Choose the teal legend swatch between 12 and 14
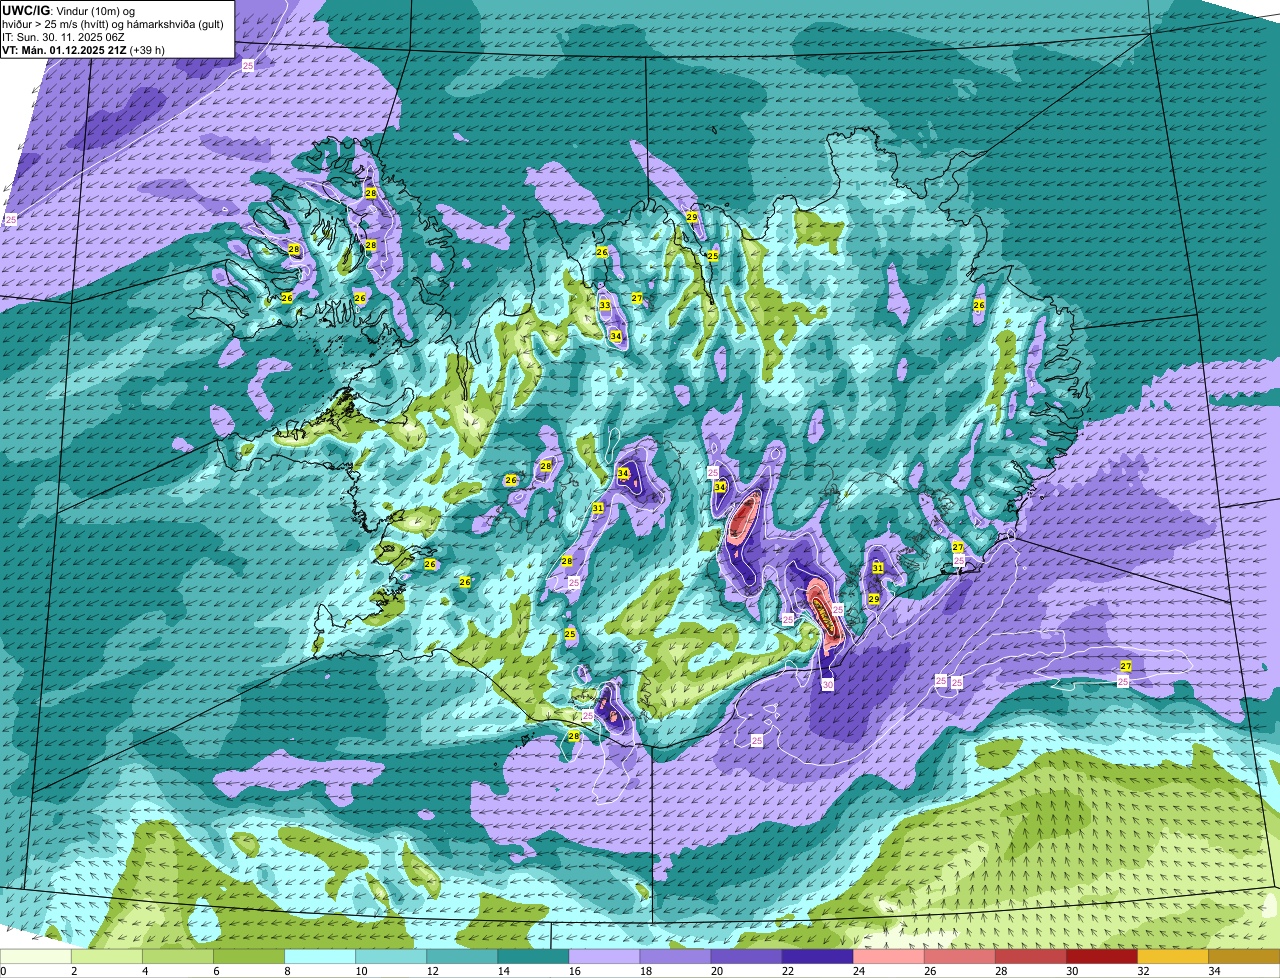 462,956
